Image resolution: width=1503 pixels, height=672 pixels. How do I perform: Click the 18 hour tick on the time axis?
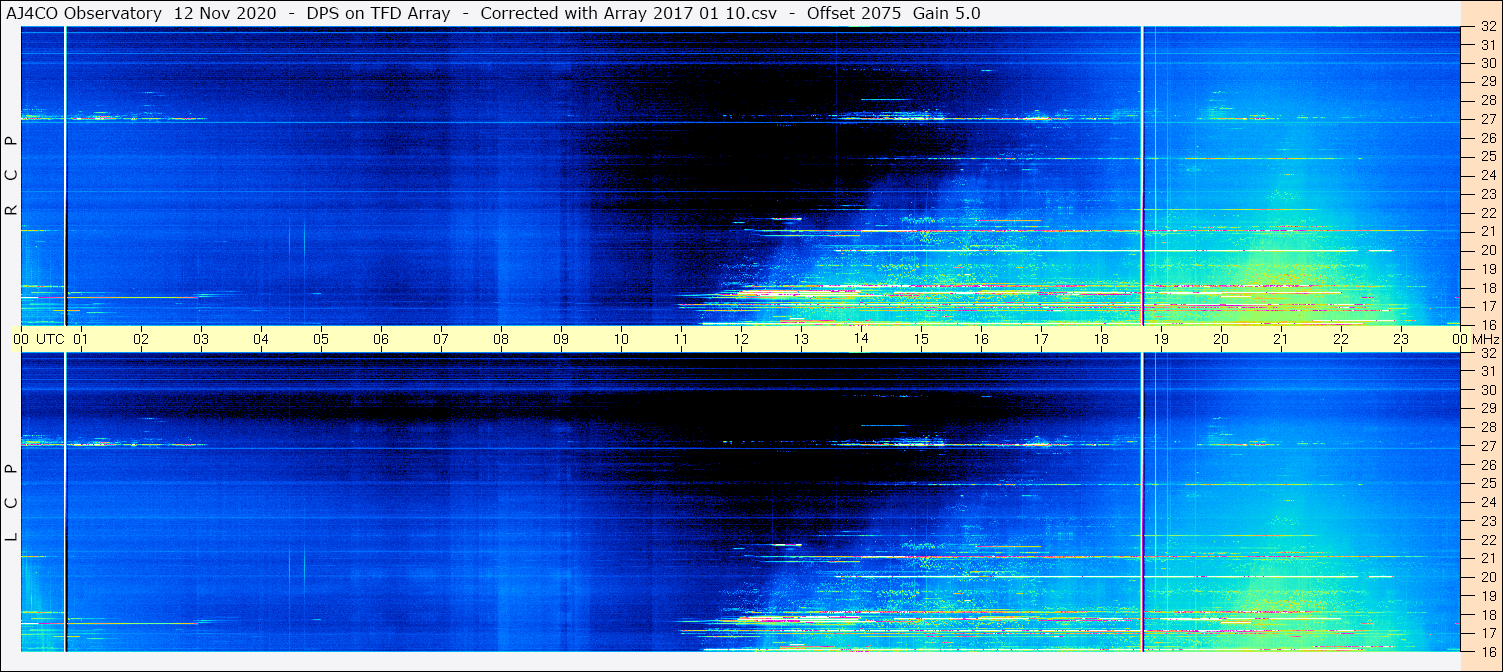[x=1101, y=339]
